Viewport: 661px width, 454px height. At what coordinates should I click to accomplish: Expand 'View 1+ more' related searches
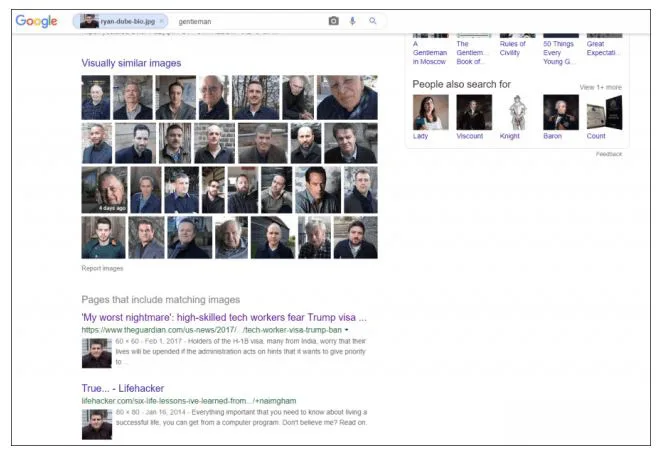click(x=600, y=87)
